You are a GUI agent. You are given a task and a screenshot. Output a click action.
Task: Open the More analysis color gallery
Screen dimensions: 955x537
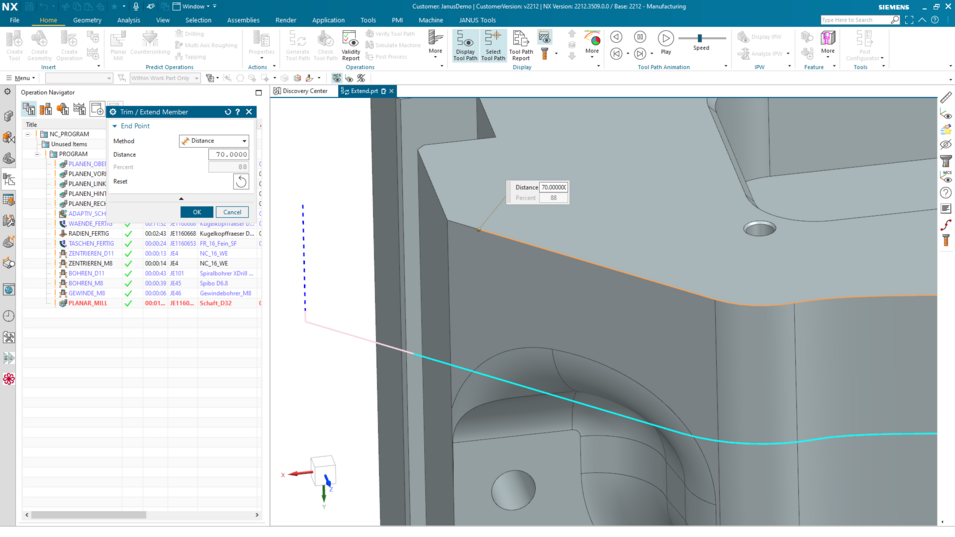click(592, 44)
